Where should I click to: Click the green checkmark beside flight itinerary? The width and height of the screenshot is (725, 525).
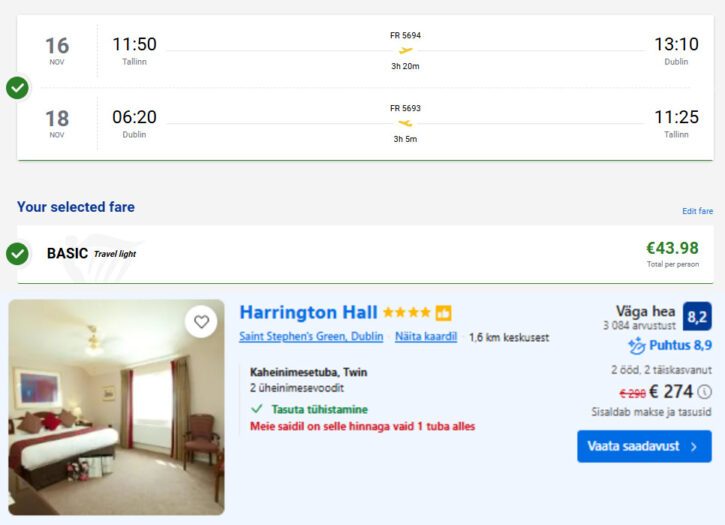(17, 88)
